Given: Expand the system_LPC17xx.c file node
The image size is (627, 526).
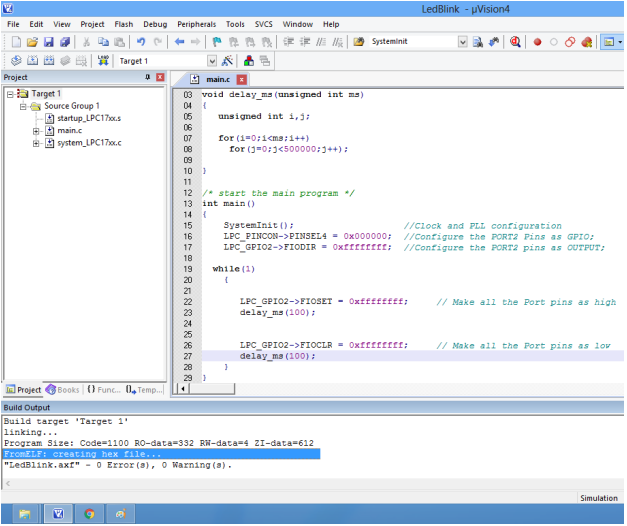Looking at the screenshot, I should 36,143.
